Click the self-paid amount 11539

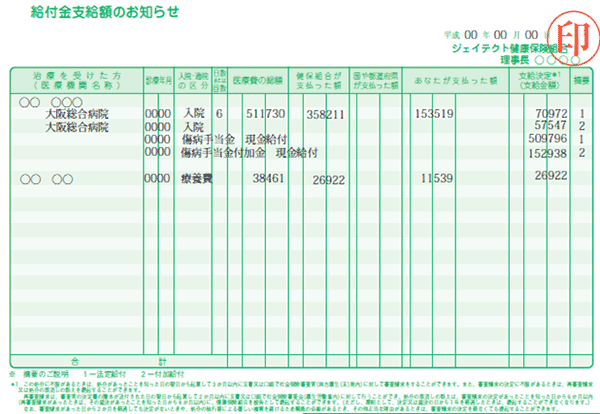tap(437, 178)
